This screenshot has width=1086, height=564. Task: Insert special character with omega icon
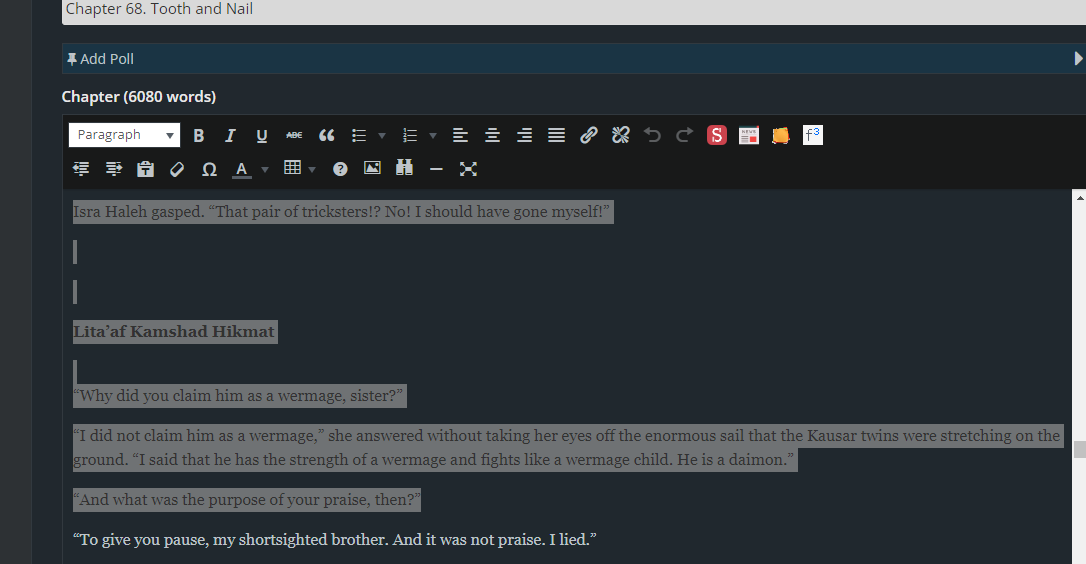click(x=209, y=169)
